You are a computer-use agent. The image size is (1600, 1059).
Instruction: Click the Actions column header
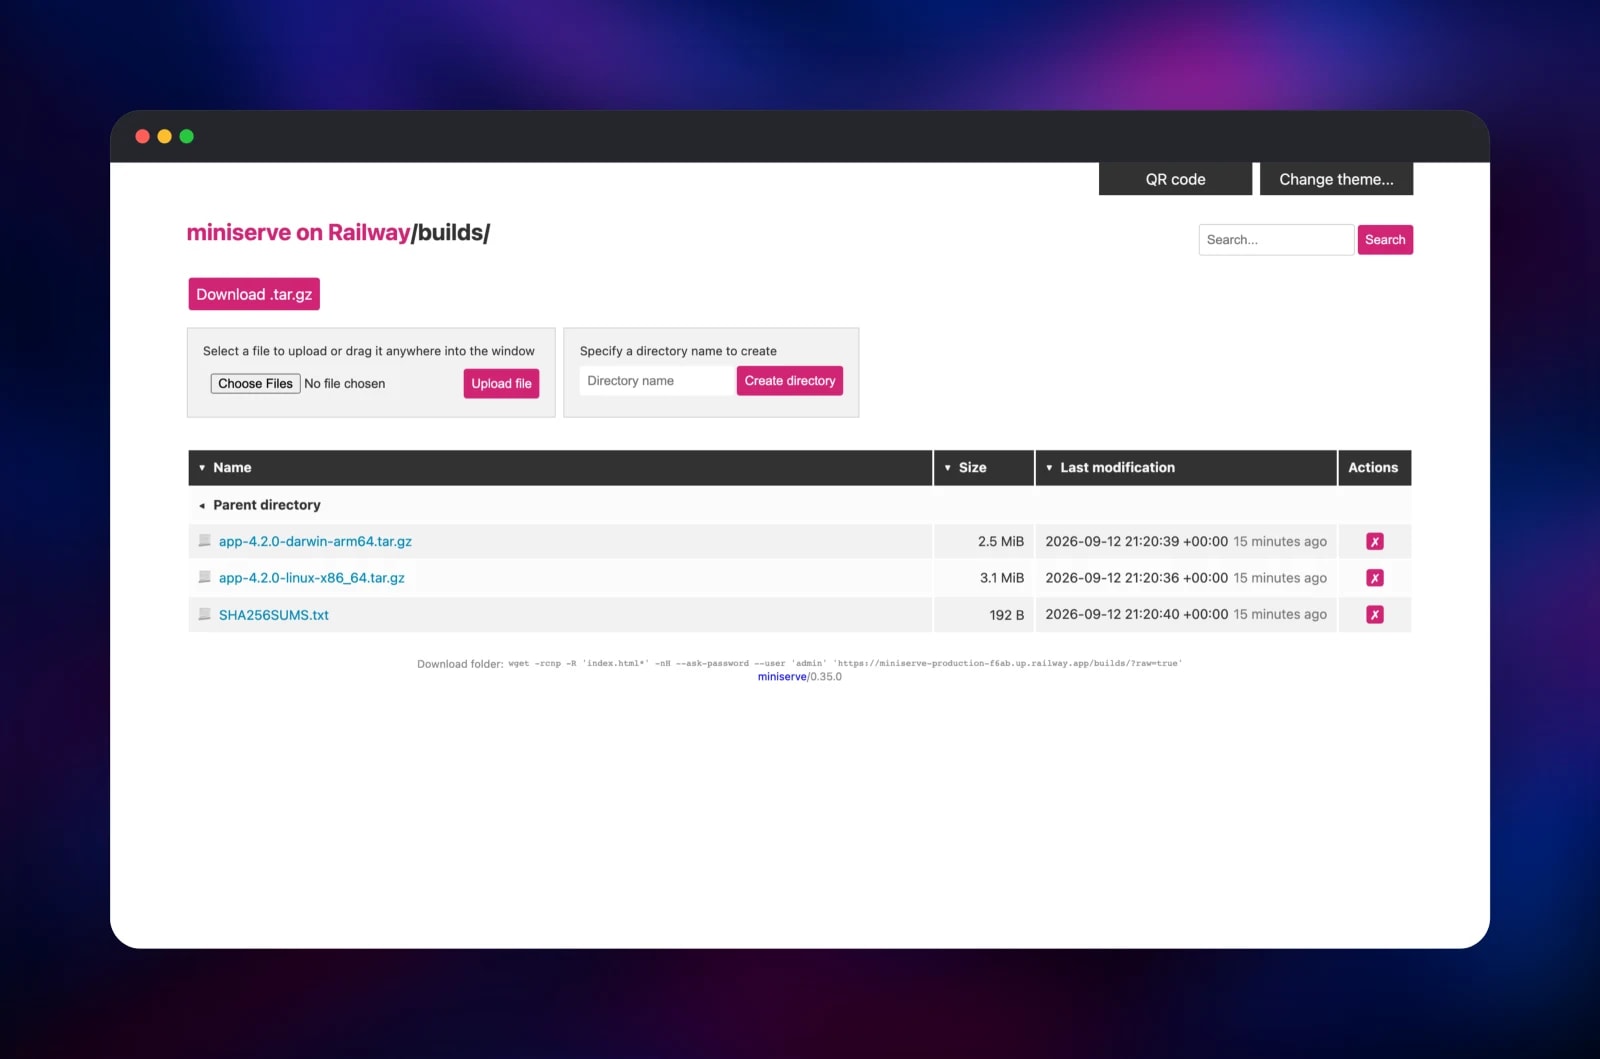[x=1374, y=468]
